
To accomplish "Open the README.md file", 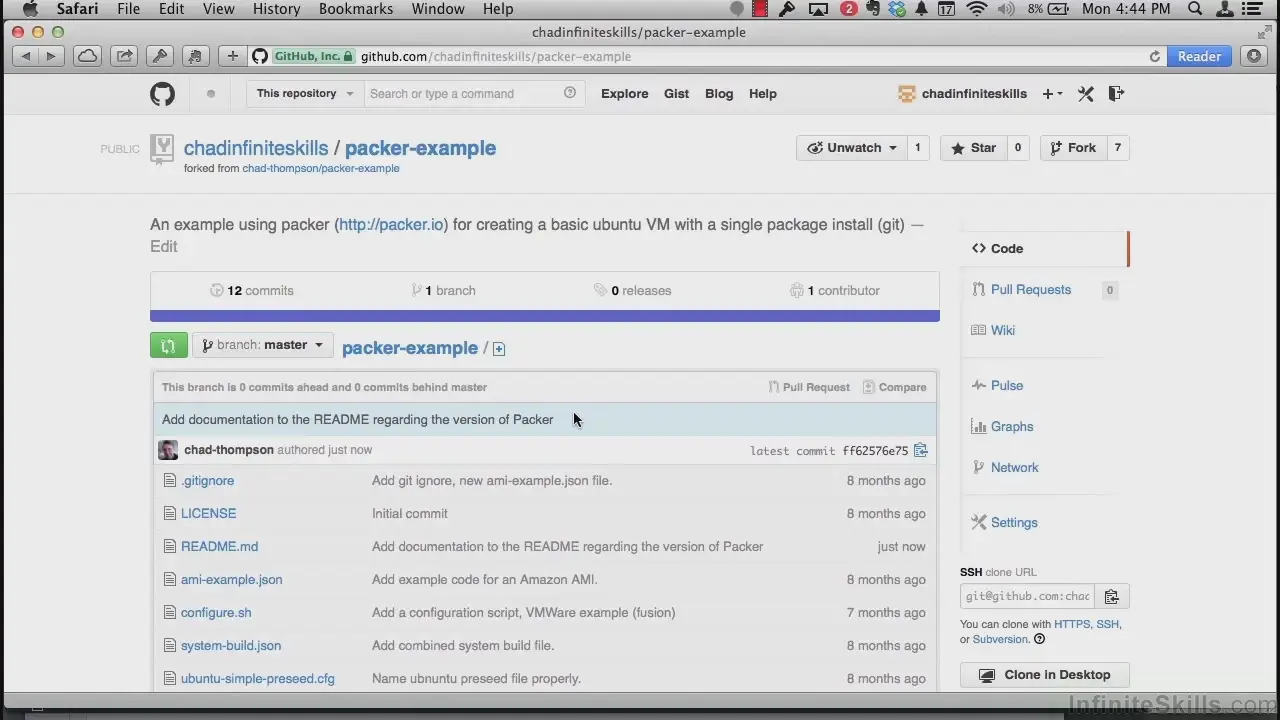I will coord(219,547).
